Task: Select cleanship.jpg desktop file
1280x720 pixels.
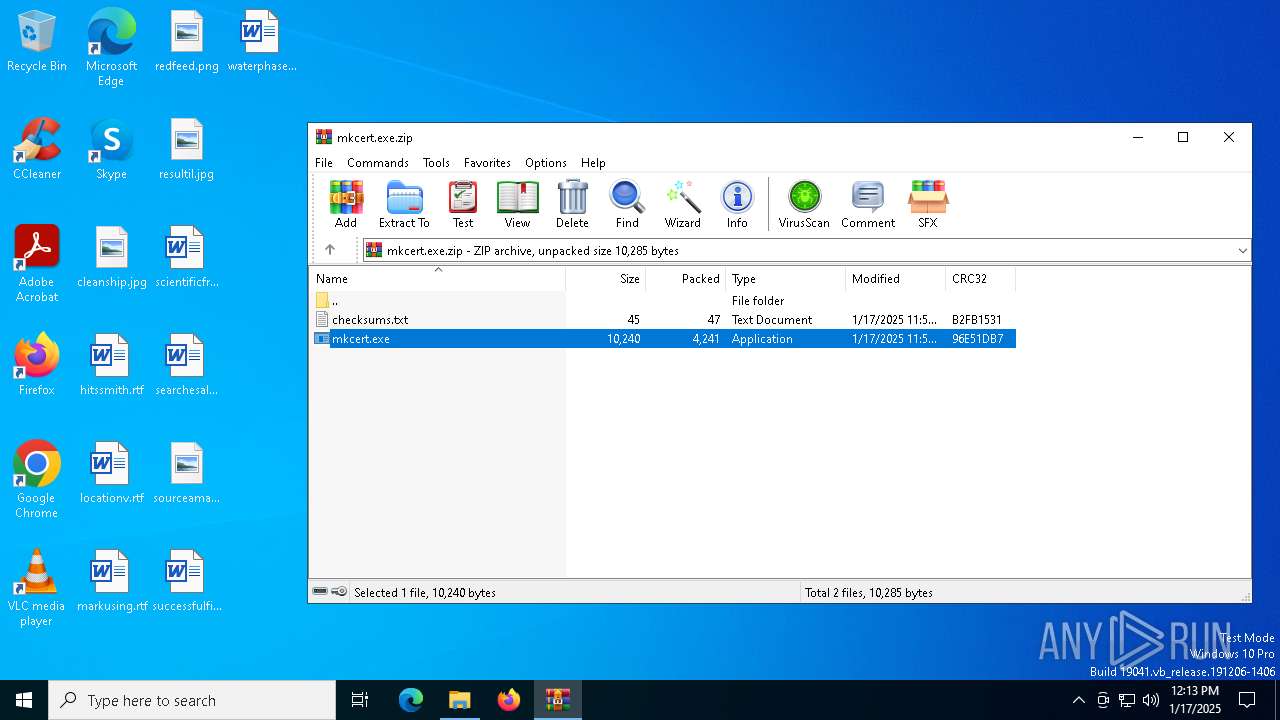Action: pos(112,257)
